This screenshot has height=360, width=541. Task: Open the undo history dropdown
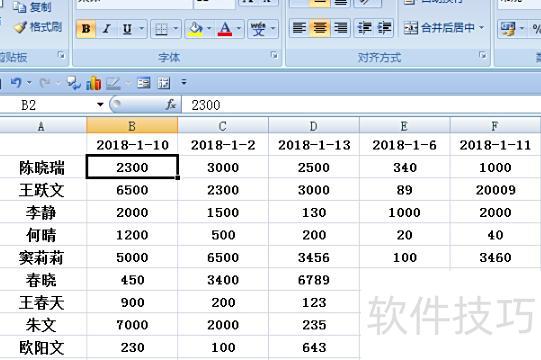29,83
